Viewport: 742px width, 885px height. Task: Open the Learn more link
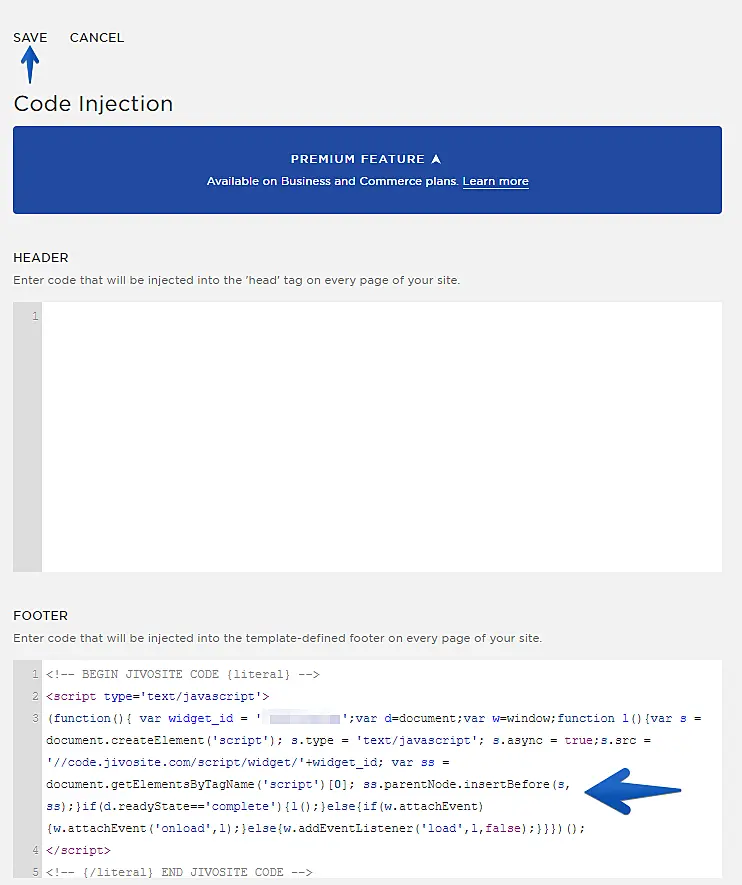(495, 181)
